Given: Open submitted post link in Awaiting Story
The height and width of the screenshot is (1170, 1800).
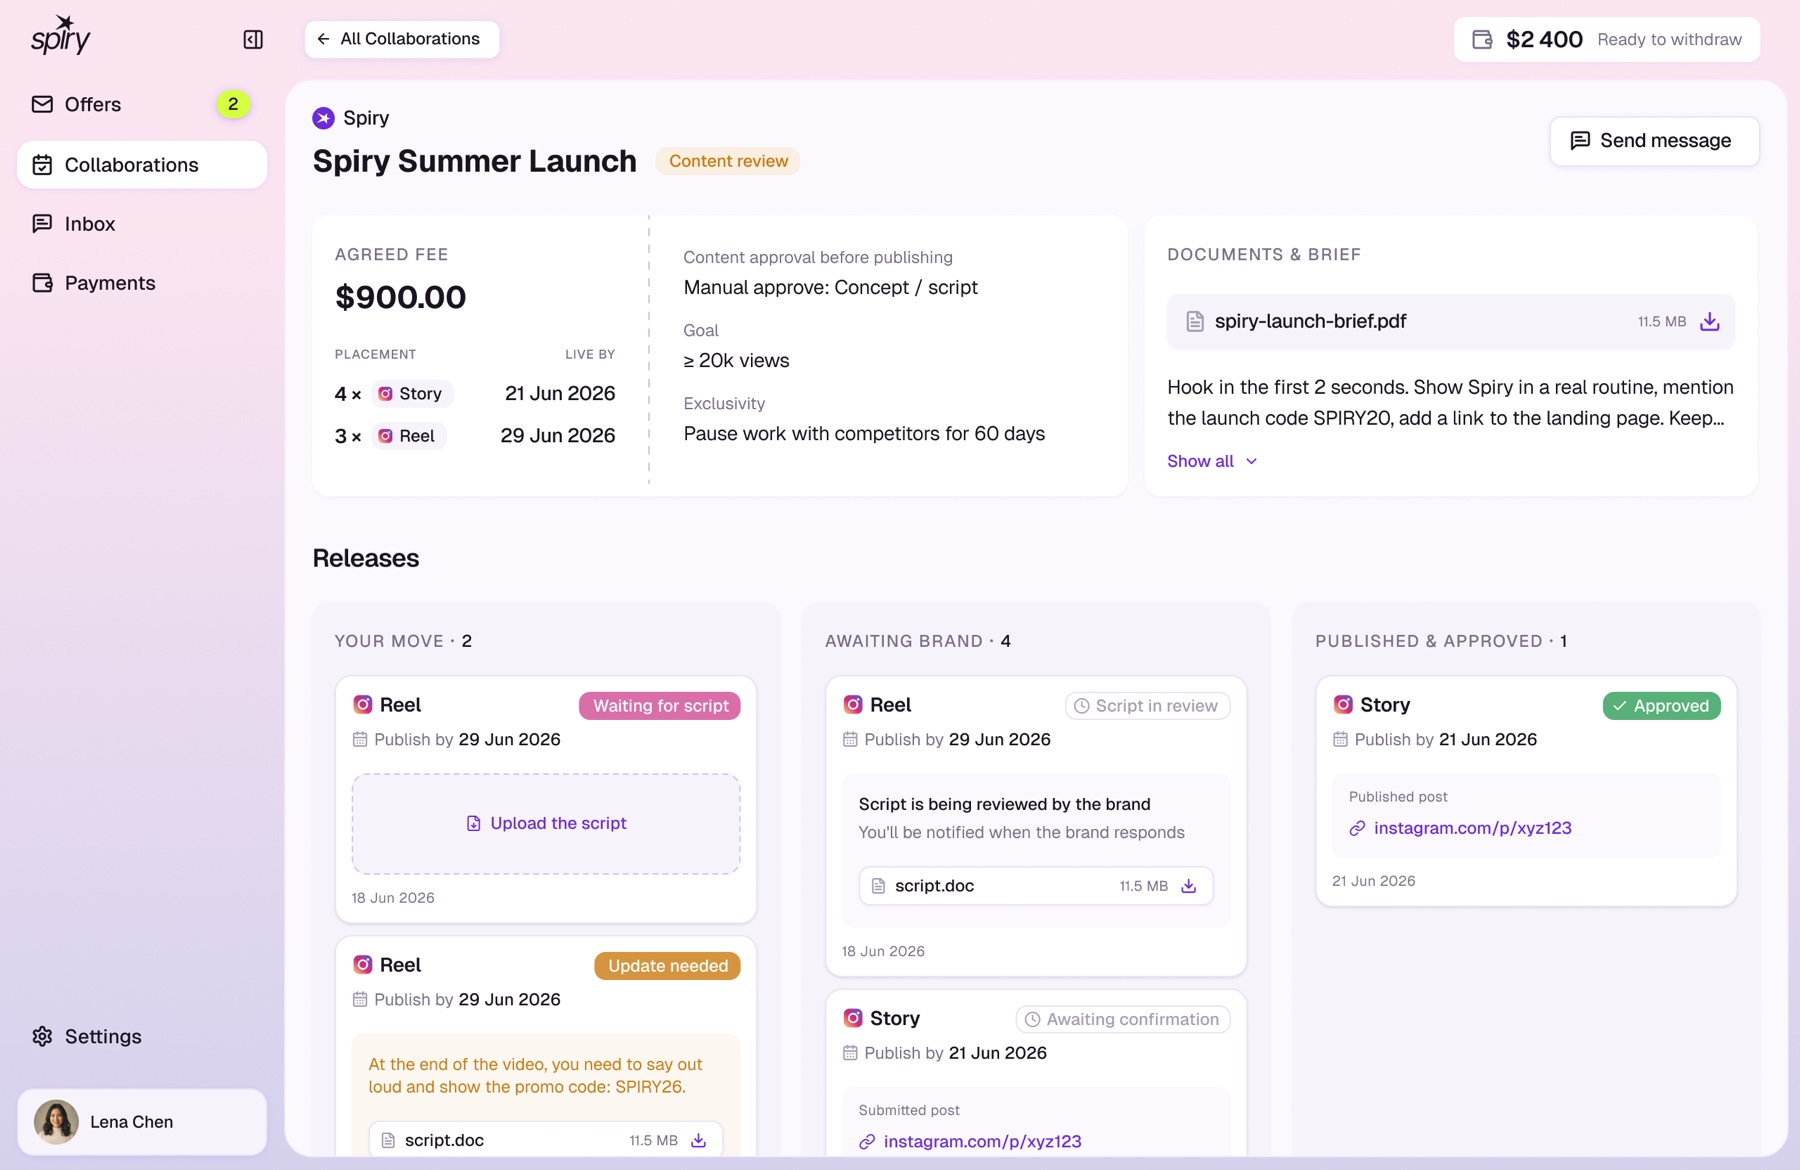Looking at the screenshot, I should pos(982,1141).
